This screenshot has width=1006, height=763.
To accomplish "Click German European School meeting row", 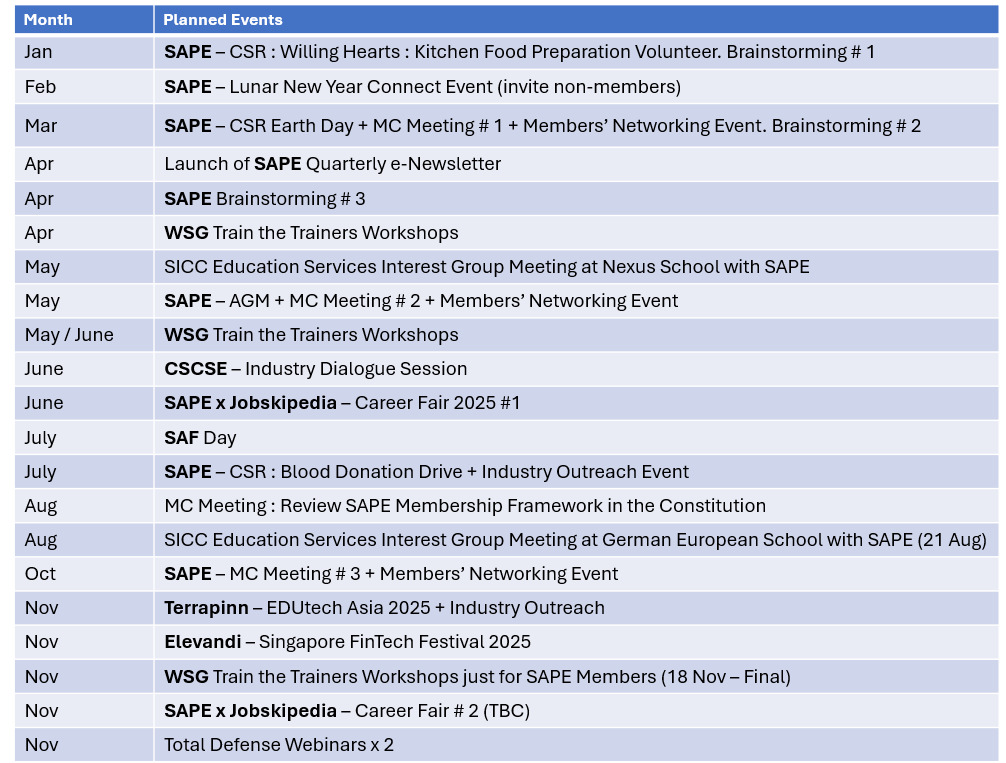I will 575,540.
